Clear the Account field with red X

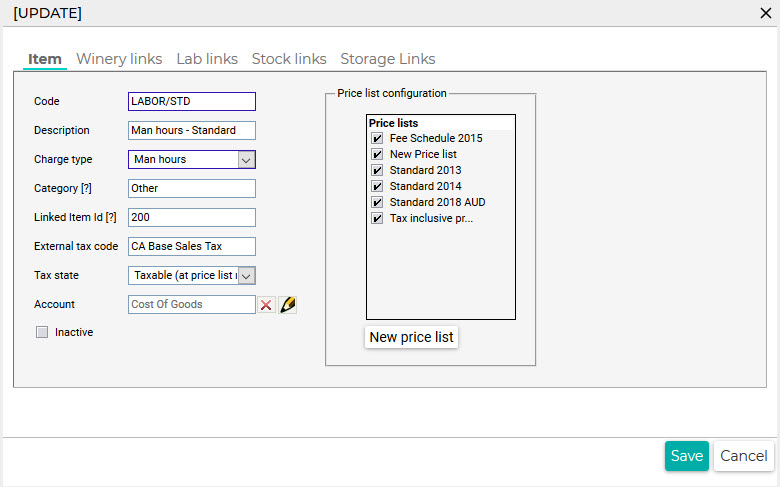(266, 304)
